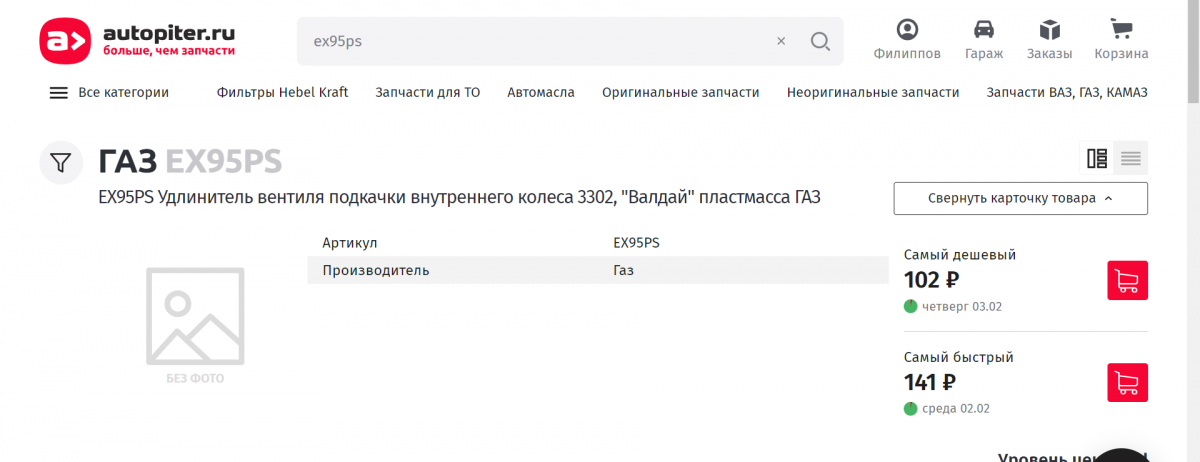Expand the Все категории hamburger menu
1200x462 pixels.
(109, 92)
